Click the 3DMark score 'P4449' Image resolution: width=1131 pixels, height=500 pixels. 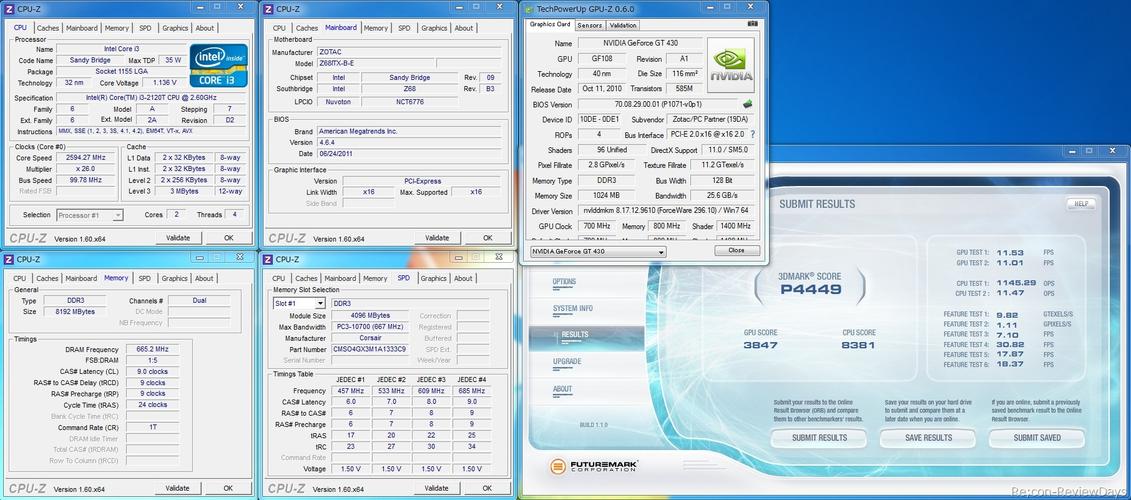tap(811, 289)
